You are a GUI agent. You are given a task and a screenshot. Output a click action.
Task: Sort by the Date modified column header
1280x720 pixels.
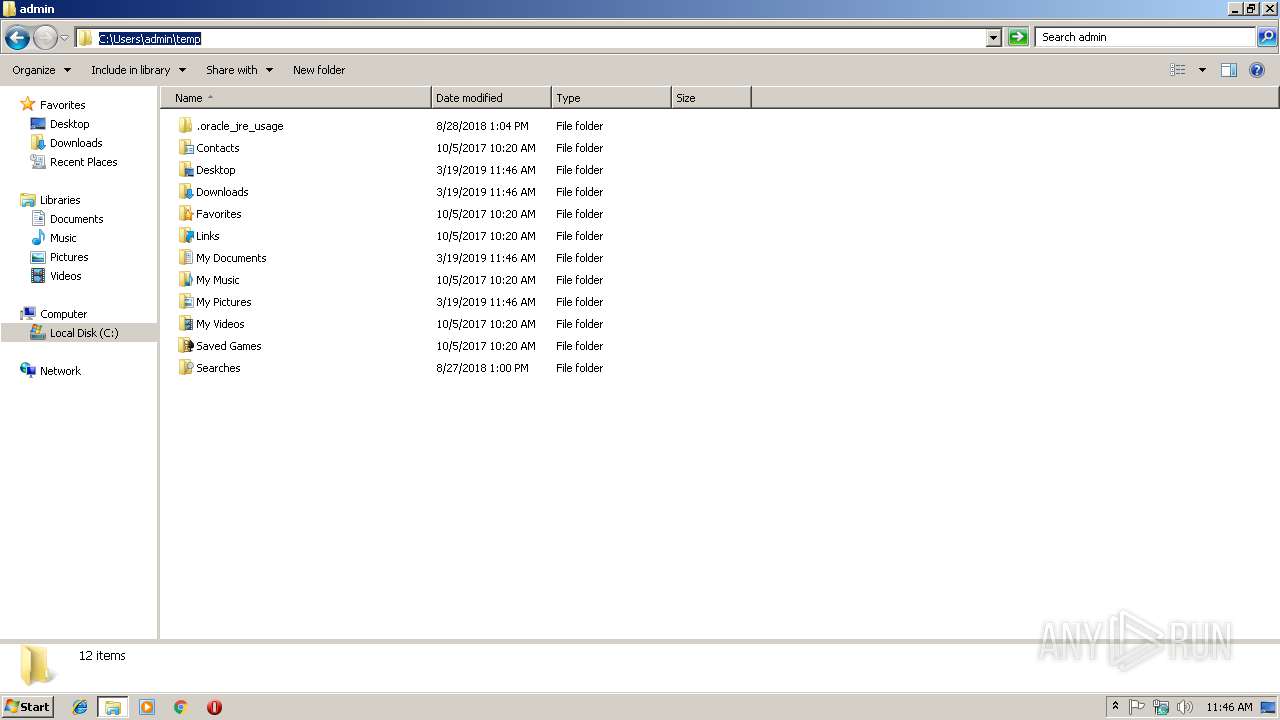point(491,98)
